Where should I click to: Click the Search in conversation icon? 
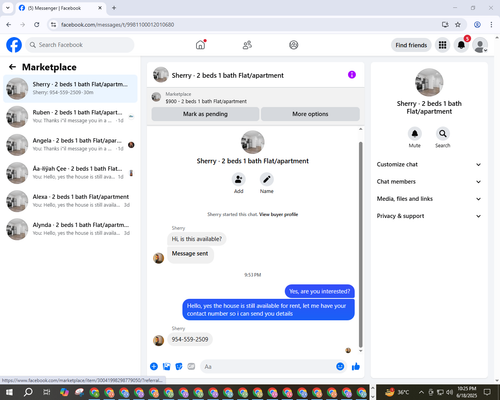tap(443, 134)
